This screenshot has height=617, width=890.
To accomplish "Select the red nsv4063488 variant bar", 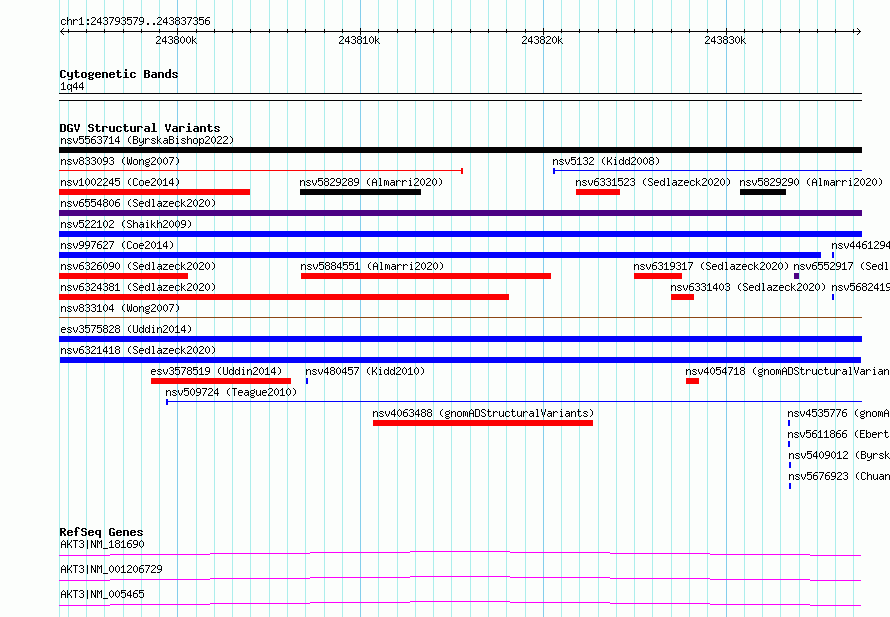I will (x=482, y=423).
